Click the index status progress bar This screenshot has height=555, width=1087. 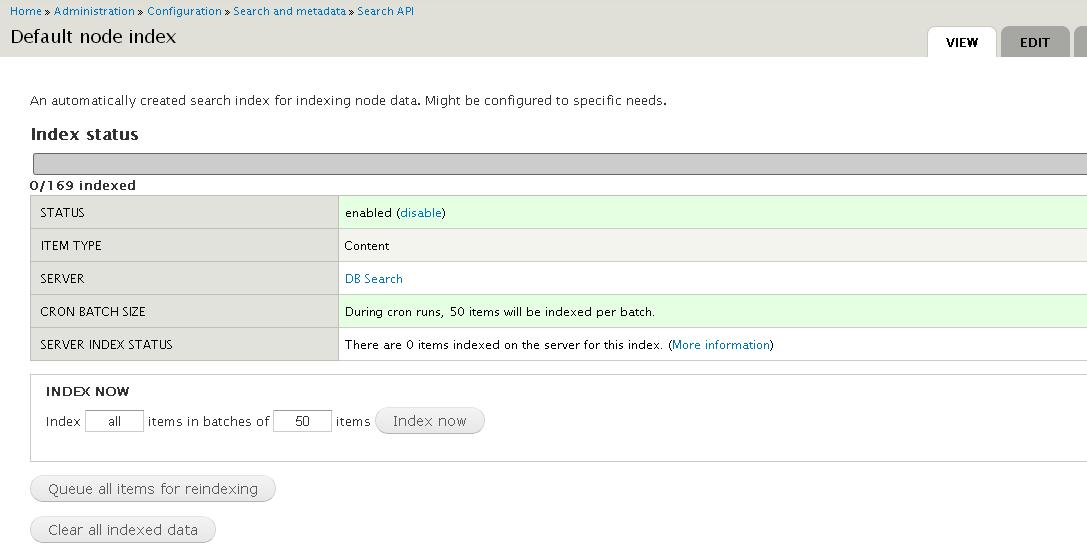pyautogui.click(x=559, y=164)
